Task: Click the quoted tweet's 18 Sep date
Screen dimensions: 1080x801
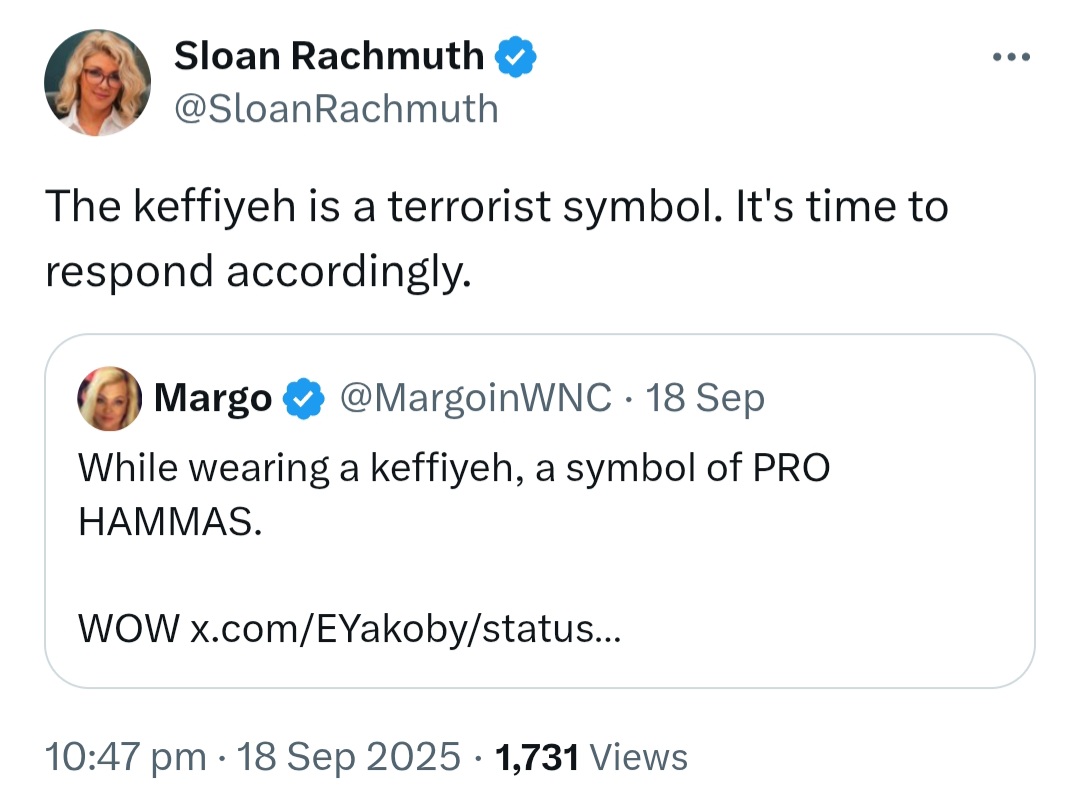Action: pos(705,398)
